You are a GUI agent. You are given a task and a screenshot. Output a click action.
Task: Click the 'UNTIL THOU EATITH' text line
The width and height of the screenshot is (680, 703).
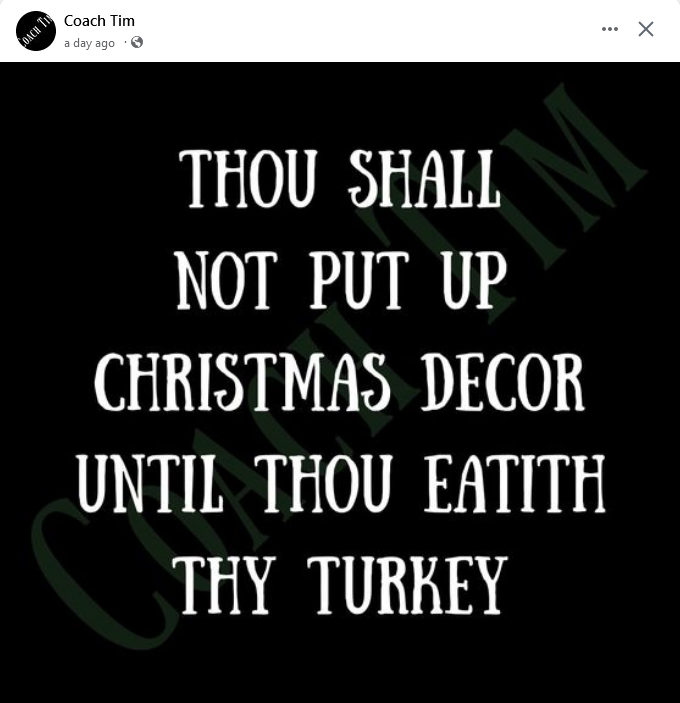click(341, 483)
